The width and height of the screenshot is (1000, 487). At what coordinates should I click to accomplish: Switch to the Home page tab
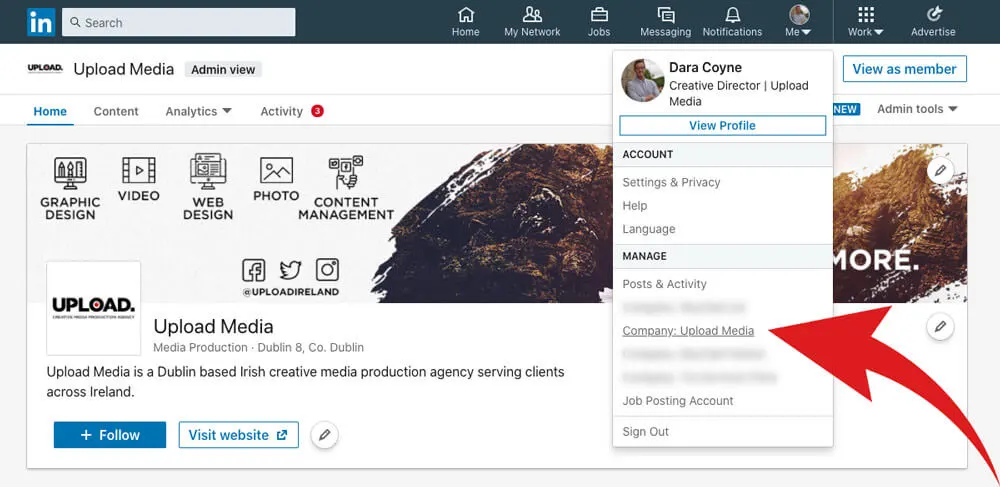[50, 111]
